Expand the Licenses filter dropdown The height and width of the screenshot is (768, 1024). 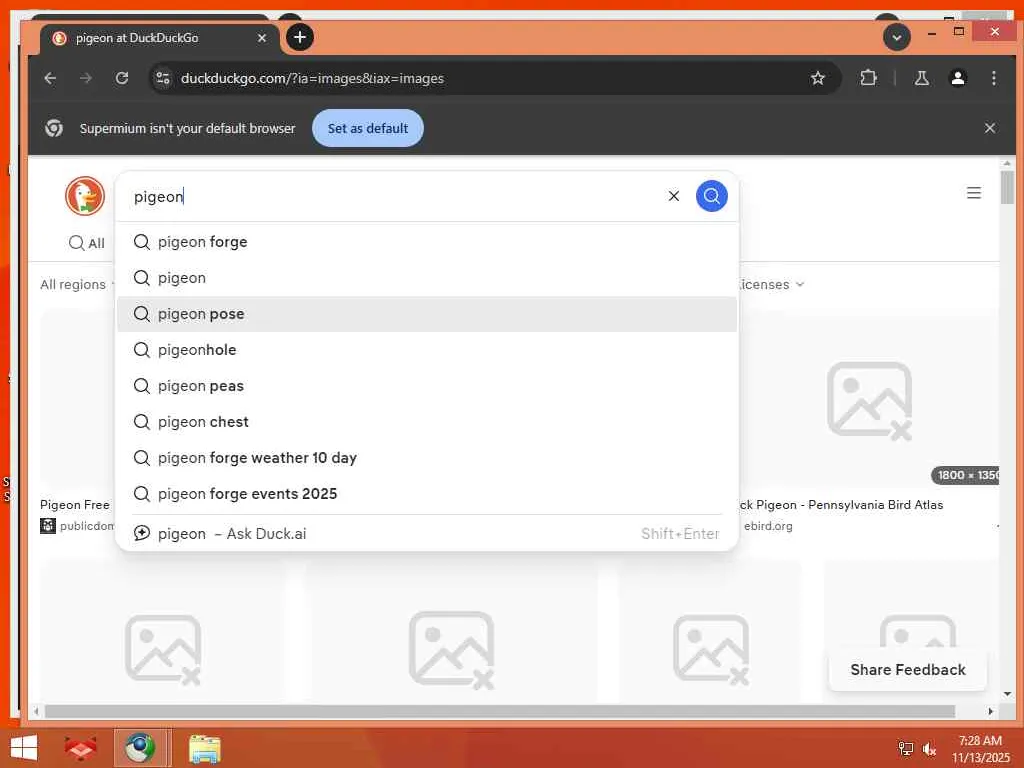[x=771, y=285]
